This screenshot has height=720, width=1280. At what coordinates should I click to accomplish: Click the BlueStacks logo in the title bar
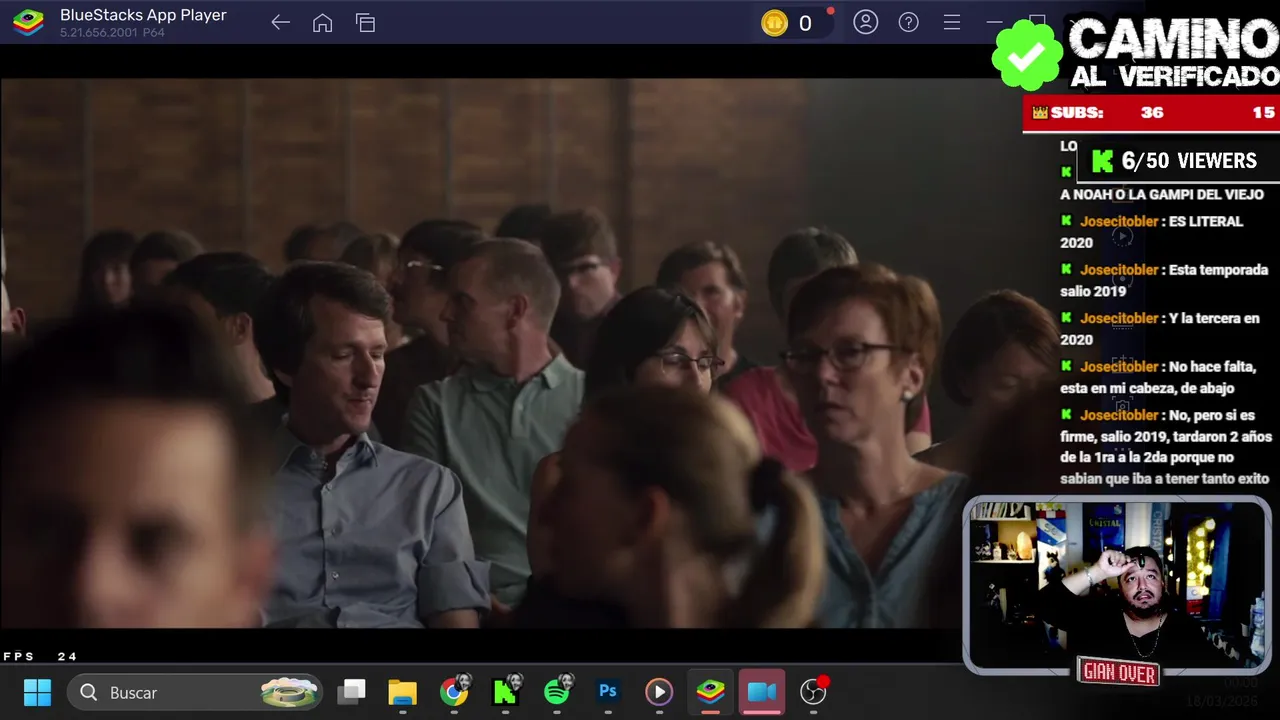28,22
